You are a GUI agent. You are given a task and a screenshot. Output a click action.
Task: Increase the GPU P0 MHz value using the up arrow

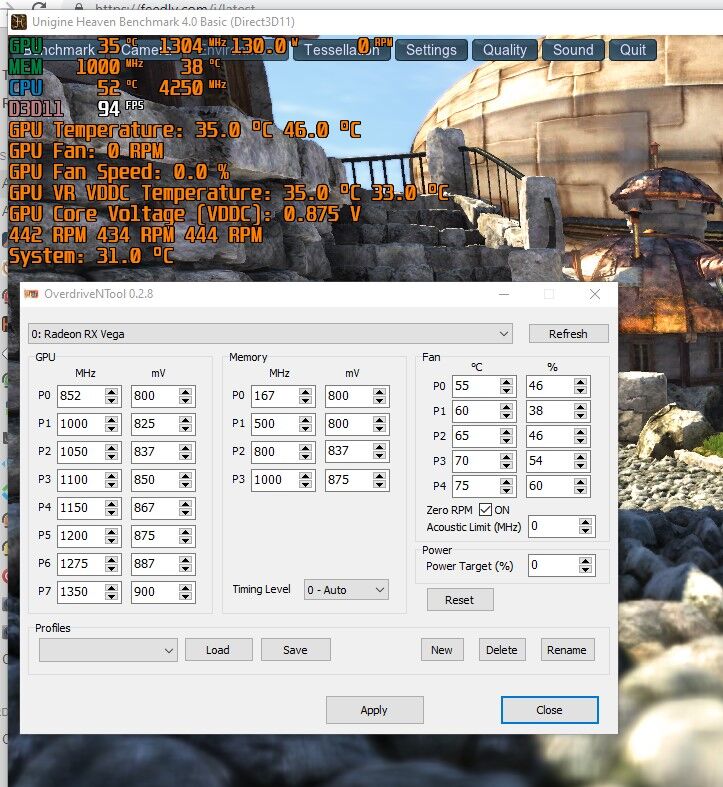click(x=111, y=391)
